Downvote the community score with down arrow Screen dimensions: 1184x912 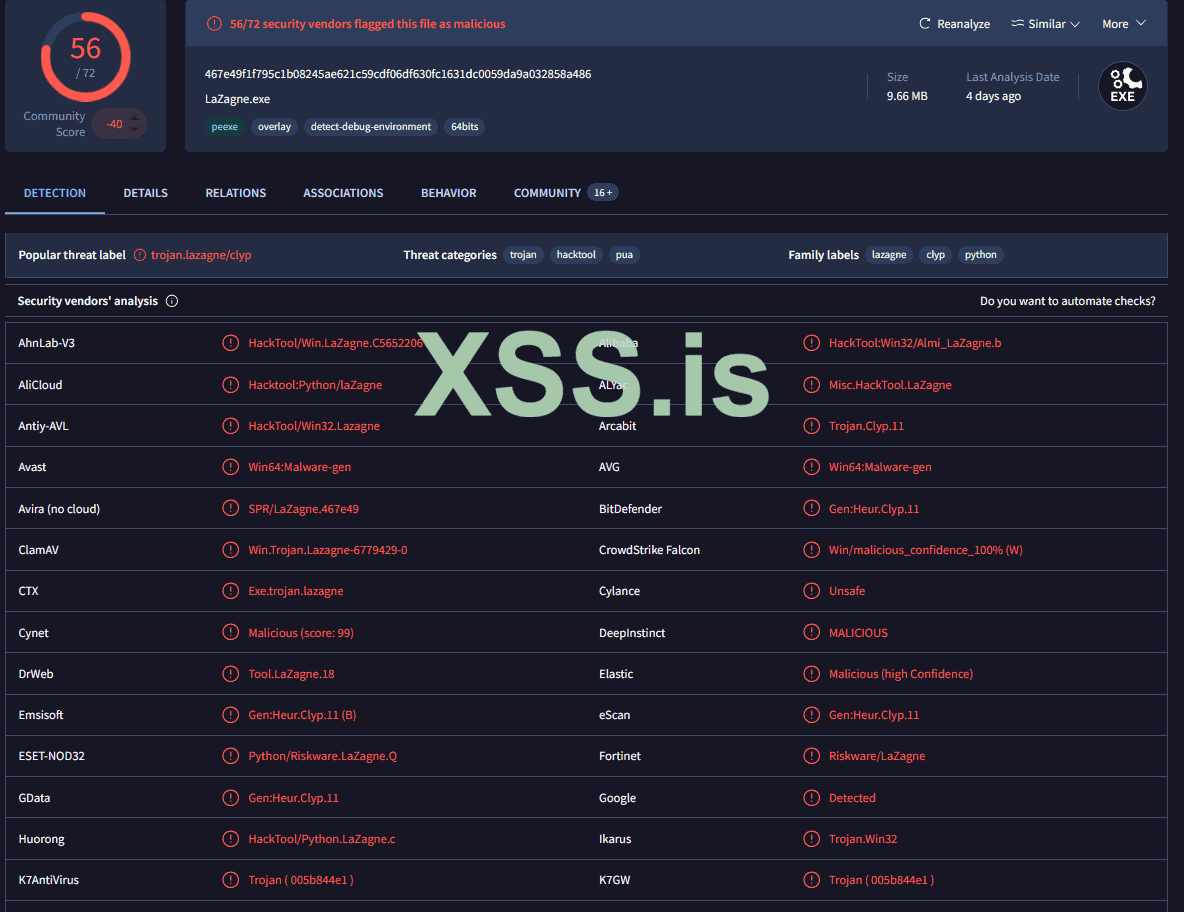(x=136, y=131)
